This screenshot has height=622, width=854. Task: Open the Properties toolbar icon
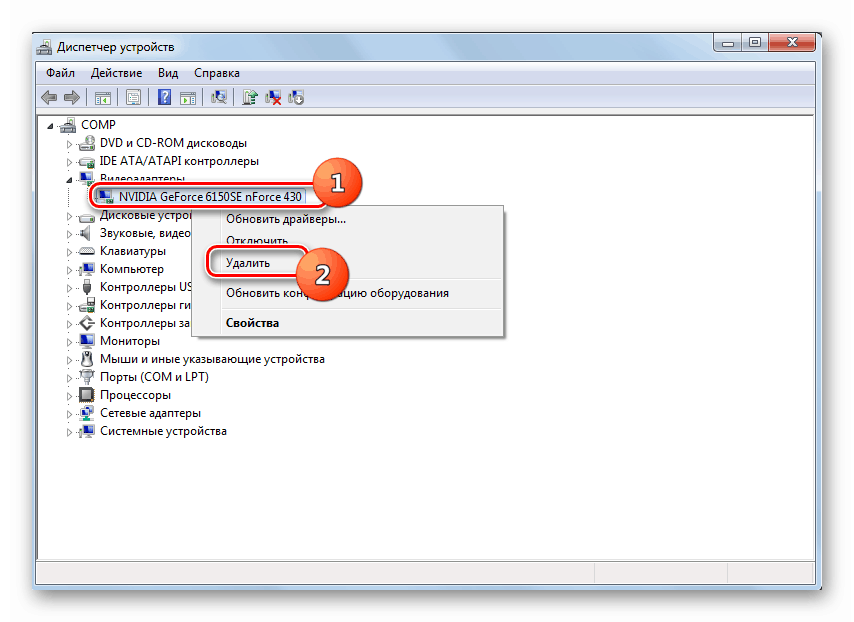pyautogui.click(x=133, y=98)
